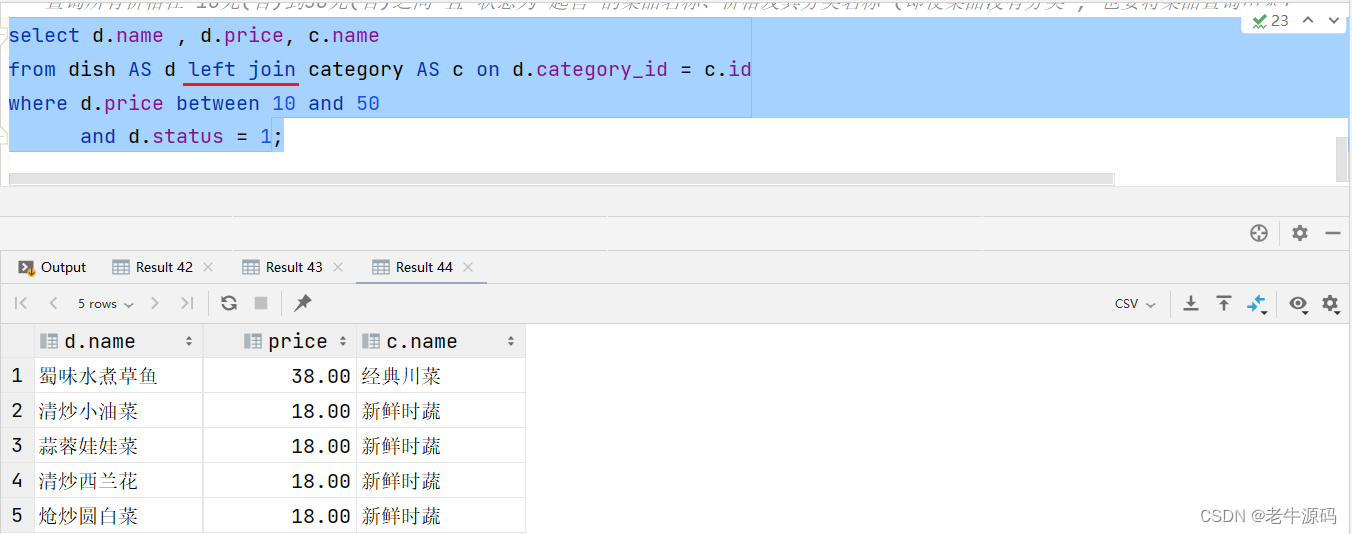Click the export data download icon

[x=1191, y=303]
